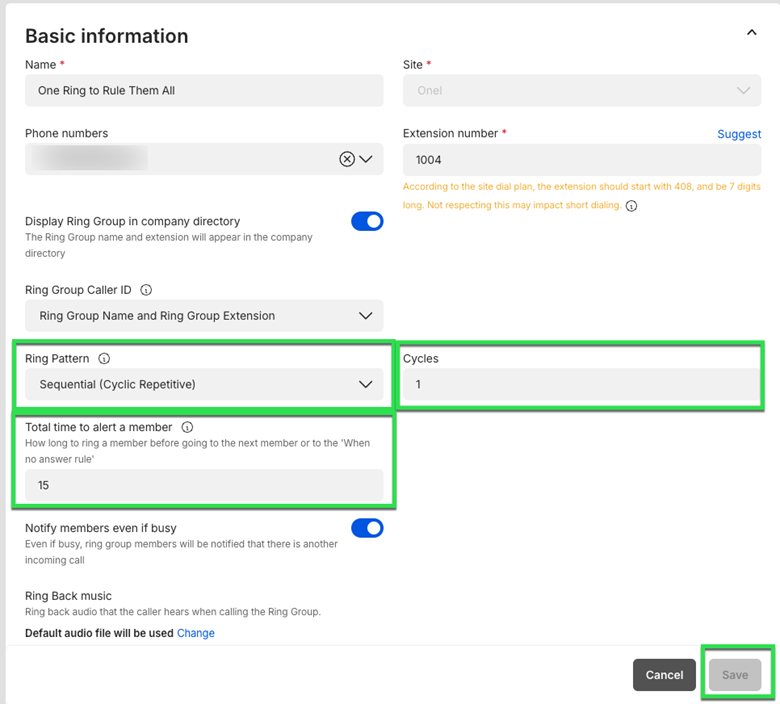
Task: Click info icon beside Ring Group Caller ID
Action: [x=146, y=290]
